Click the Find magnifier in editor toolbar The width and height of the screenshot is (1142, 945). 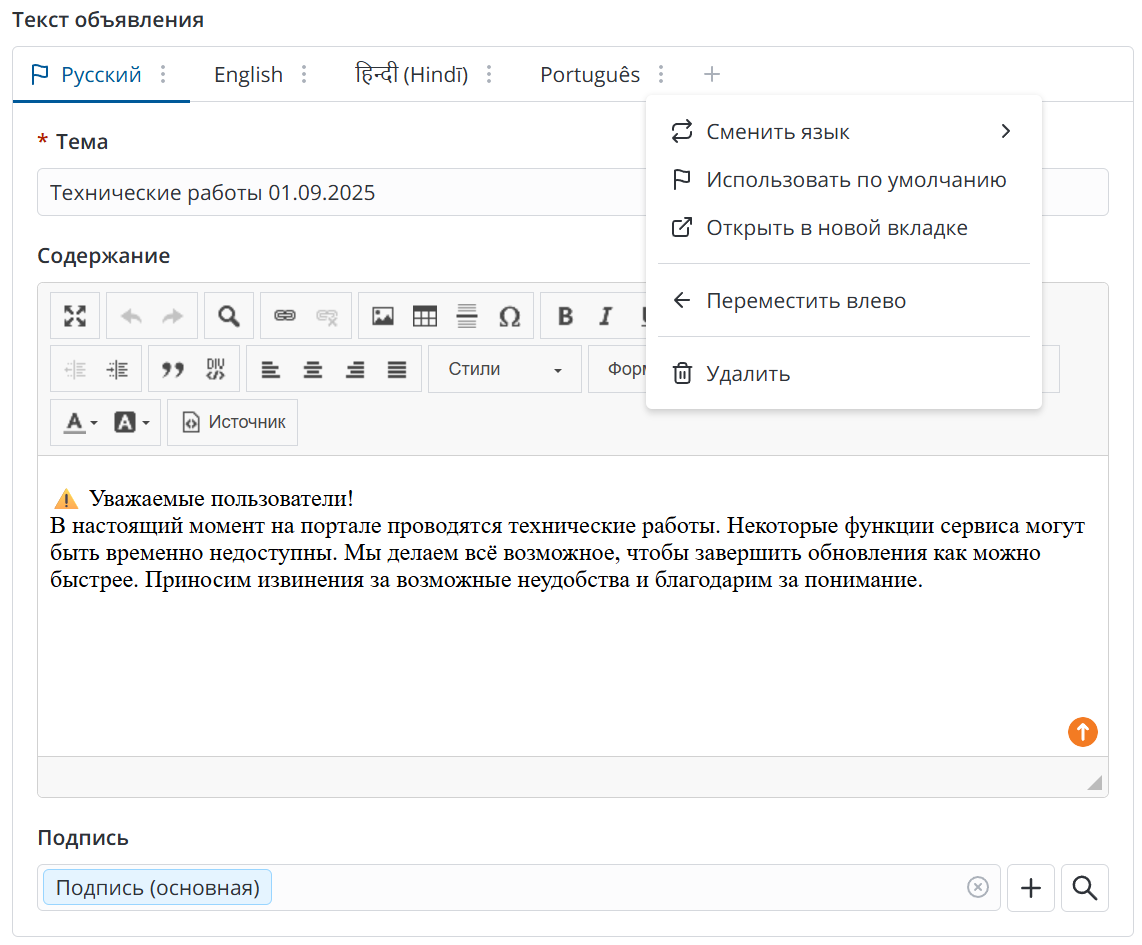coord(229,317)
